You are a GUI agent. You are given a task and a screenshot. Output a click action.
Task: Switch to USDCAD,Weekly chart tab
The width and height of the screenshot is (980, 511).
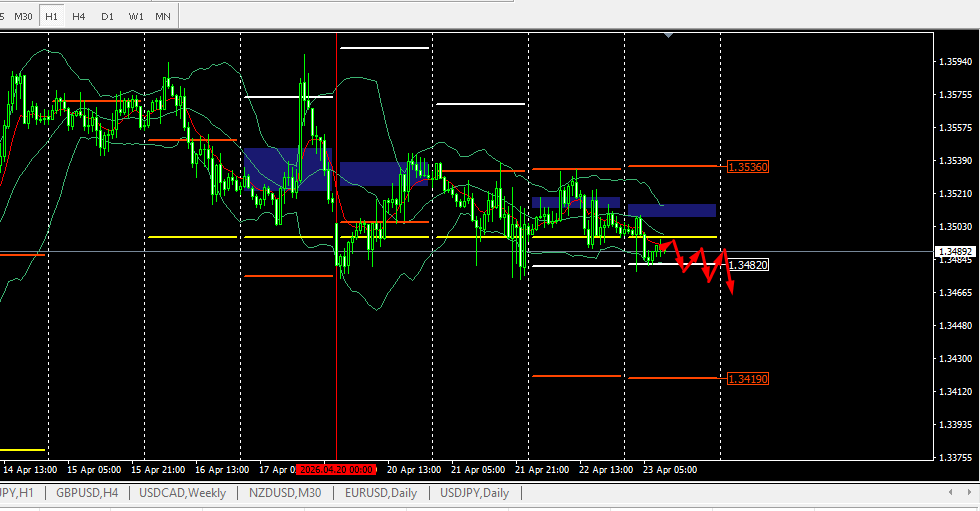(x=182, y=493)
